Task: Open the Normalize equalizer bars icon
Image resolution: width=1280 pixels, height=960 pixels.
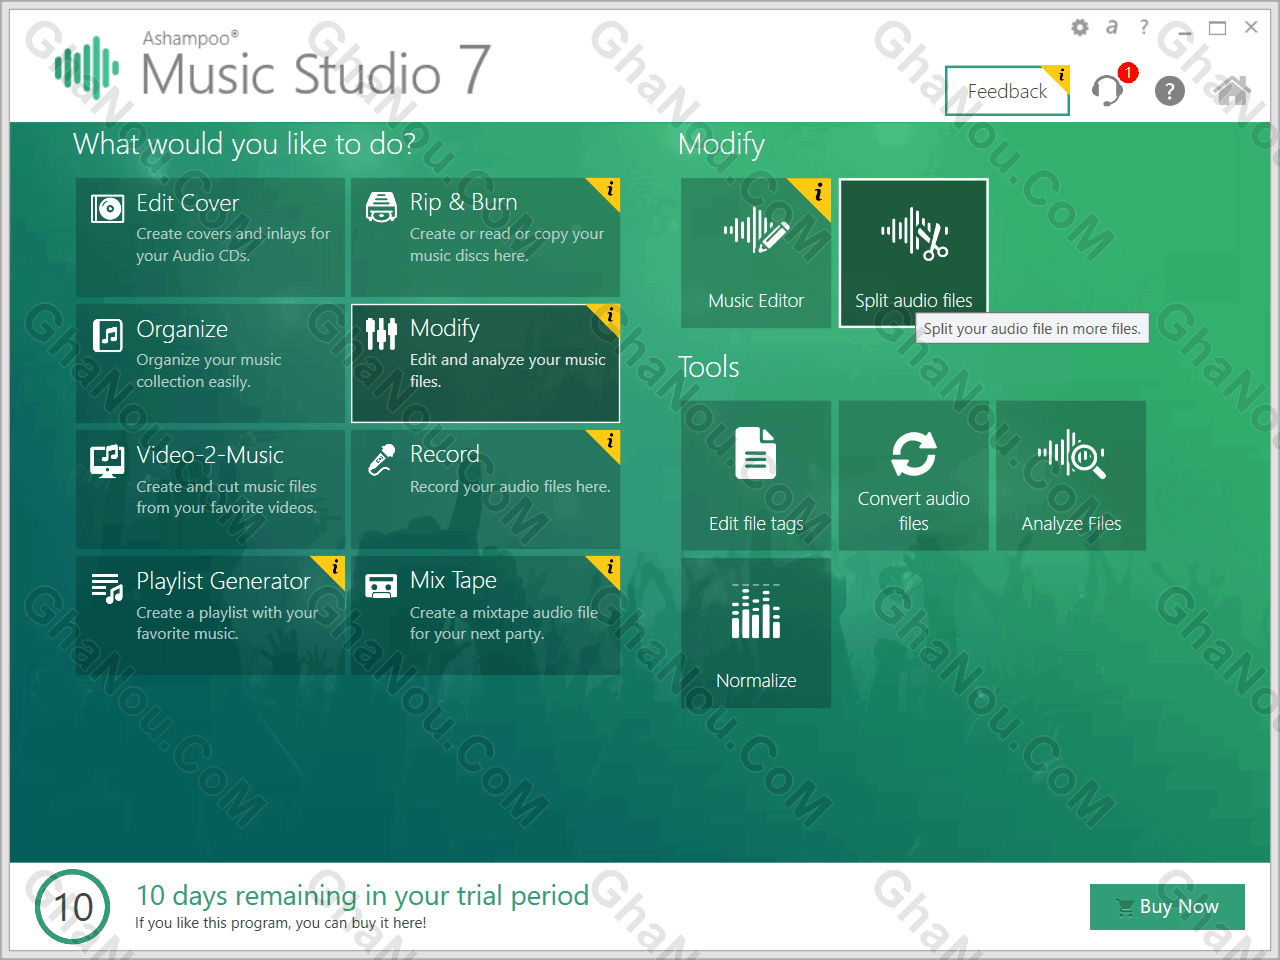Action: click(756, 611)
